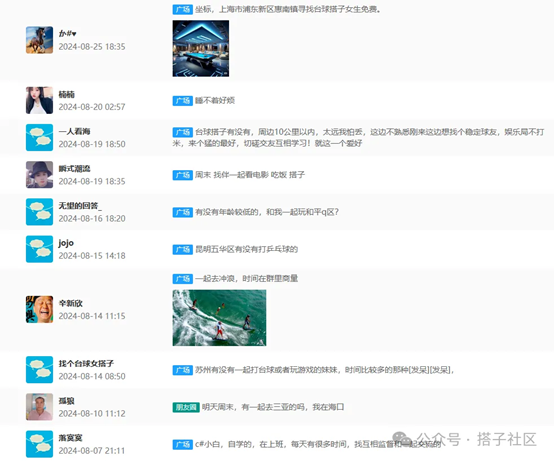
Task: Click the avatar dated 2024-08-16 18:20
Action: (40, 212)
